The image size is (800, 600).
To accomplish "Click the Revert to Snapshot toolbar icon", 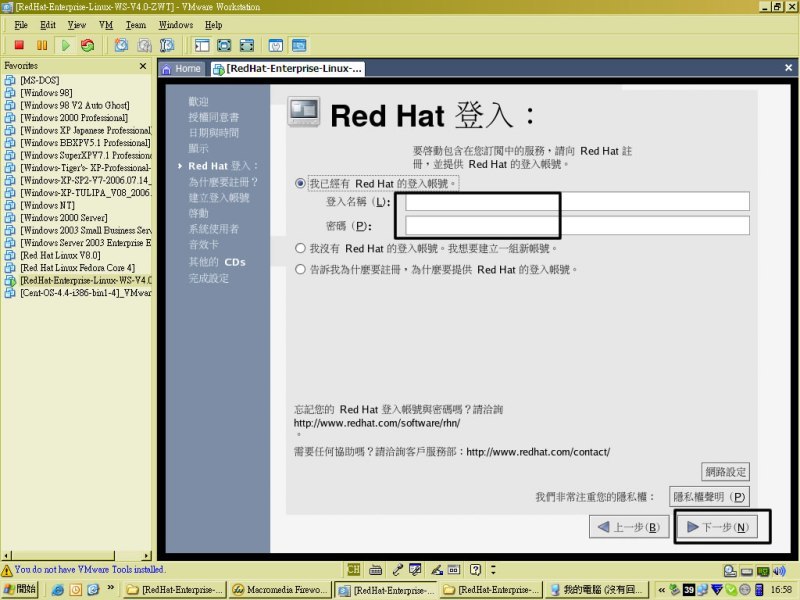I will [144, 45].
